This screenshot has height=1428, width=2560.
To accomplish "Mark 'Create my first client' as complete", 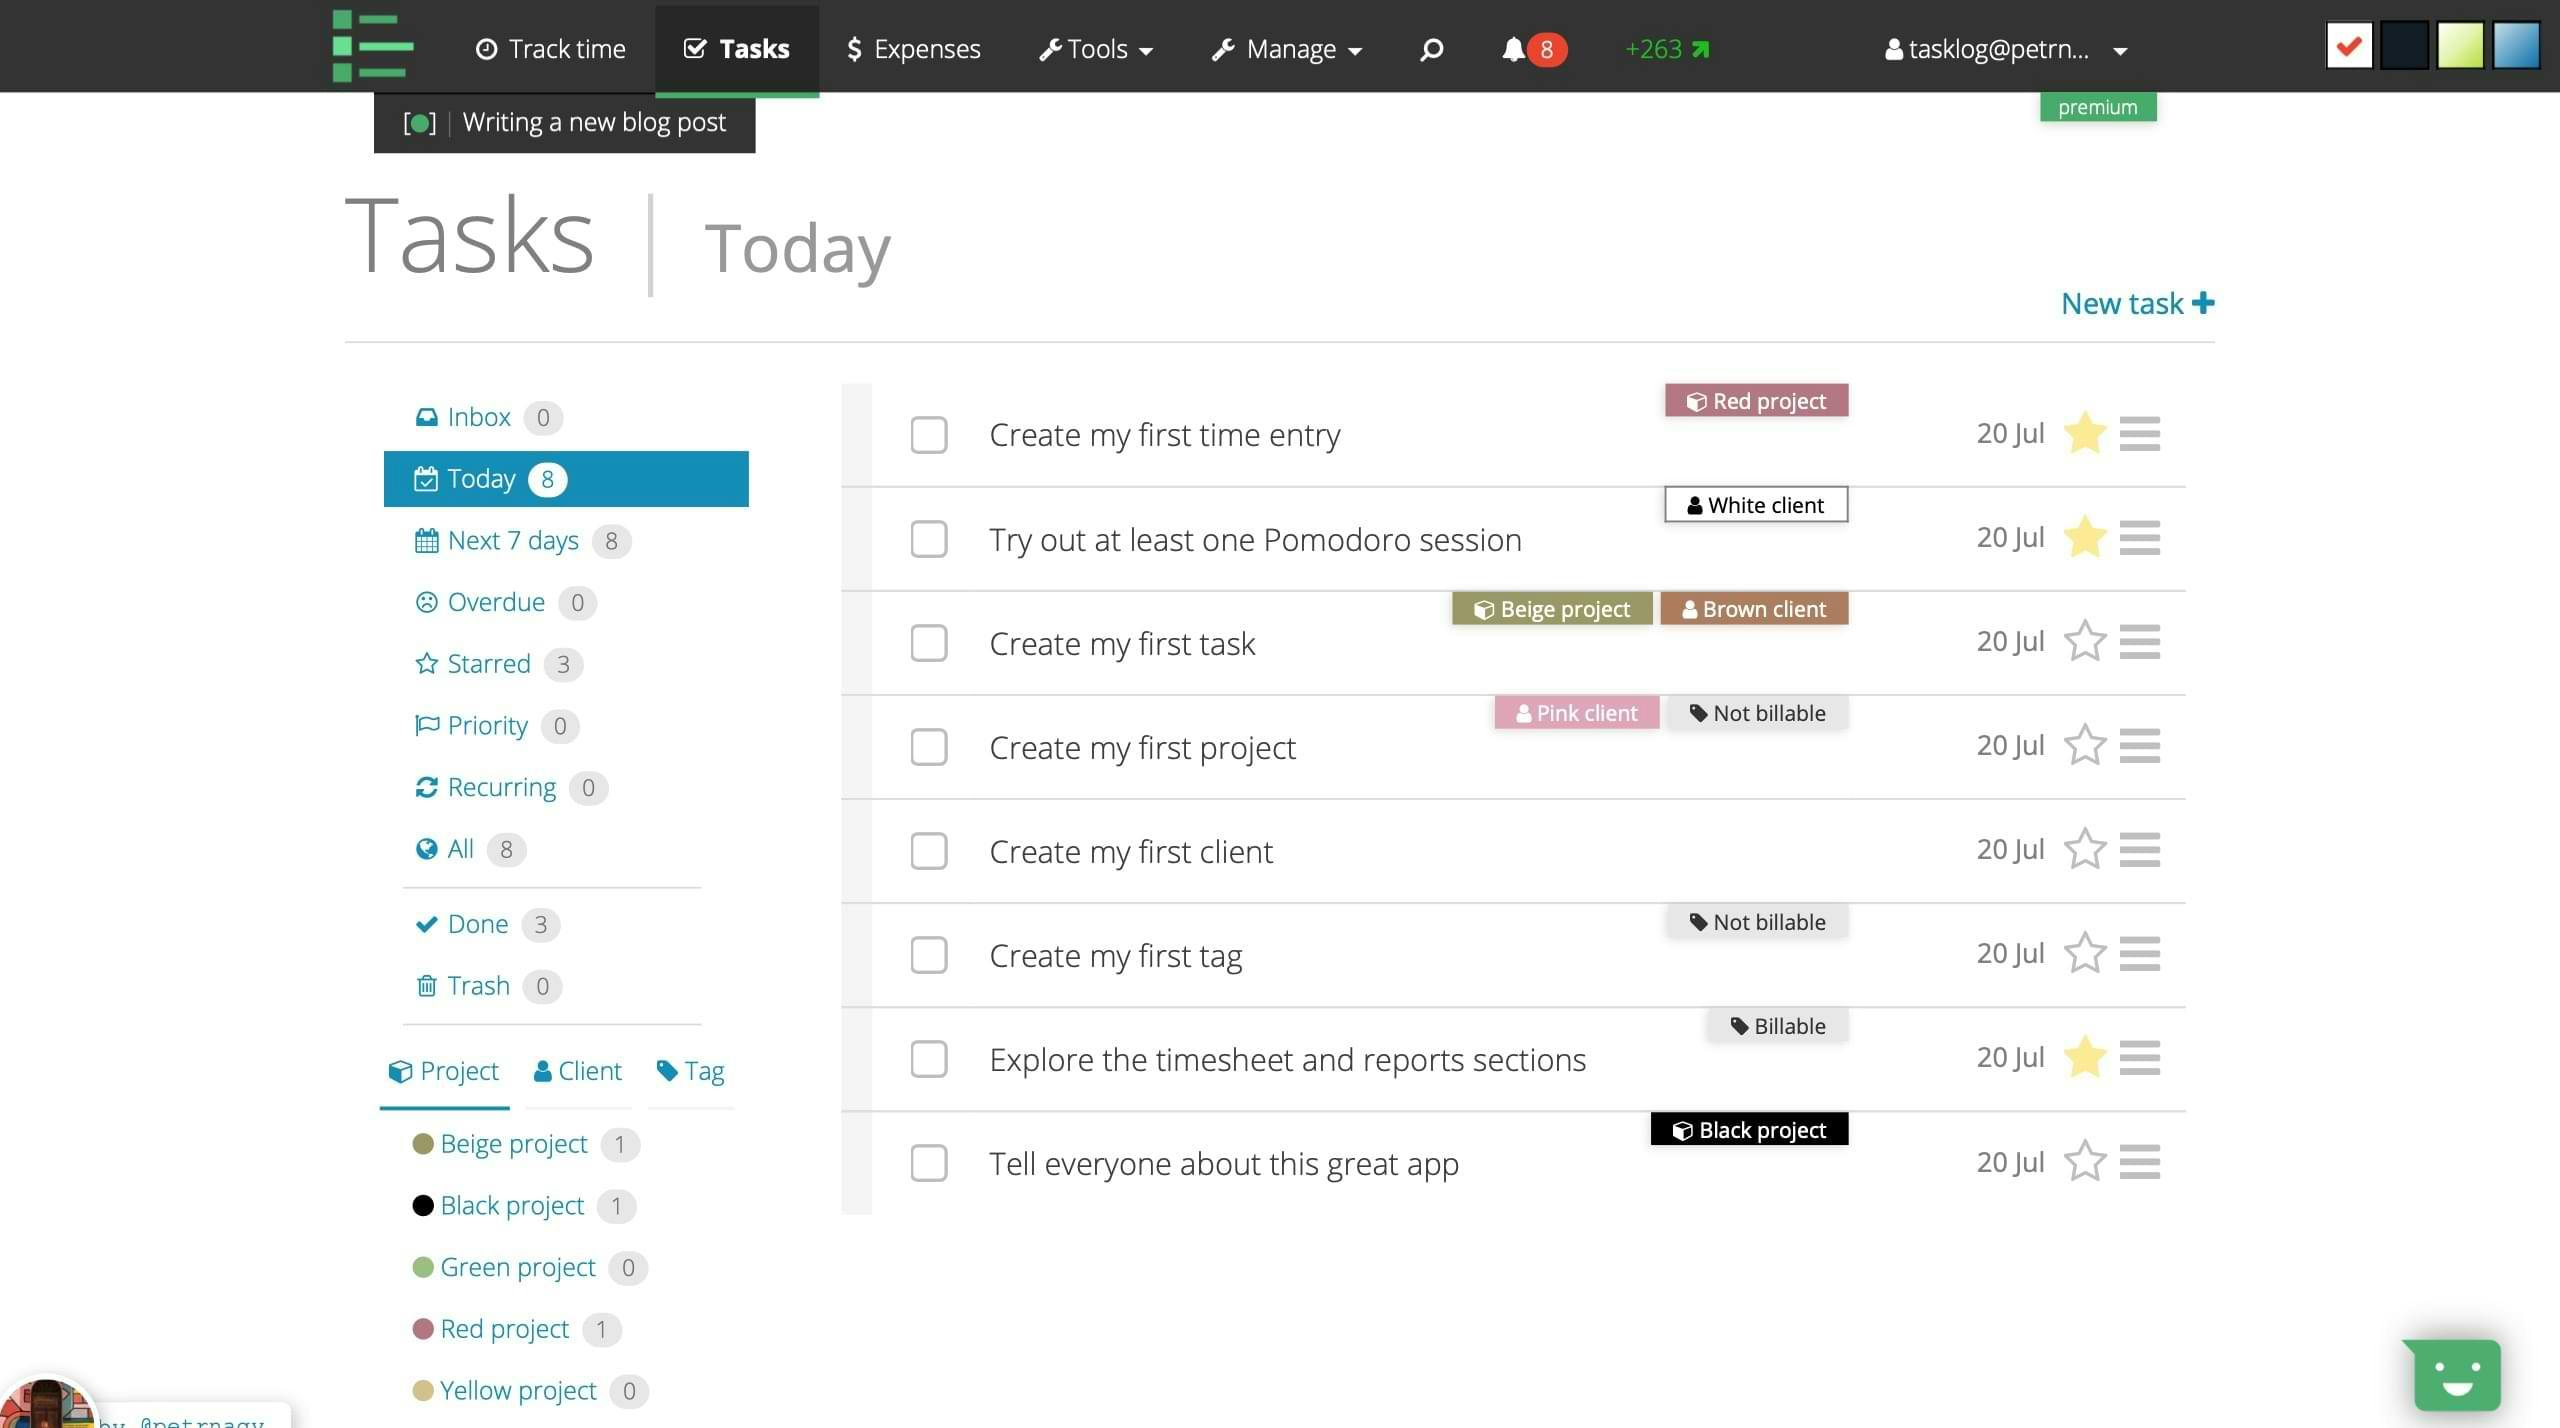I will point(928,851).
